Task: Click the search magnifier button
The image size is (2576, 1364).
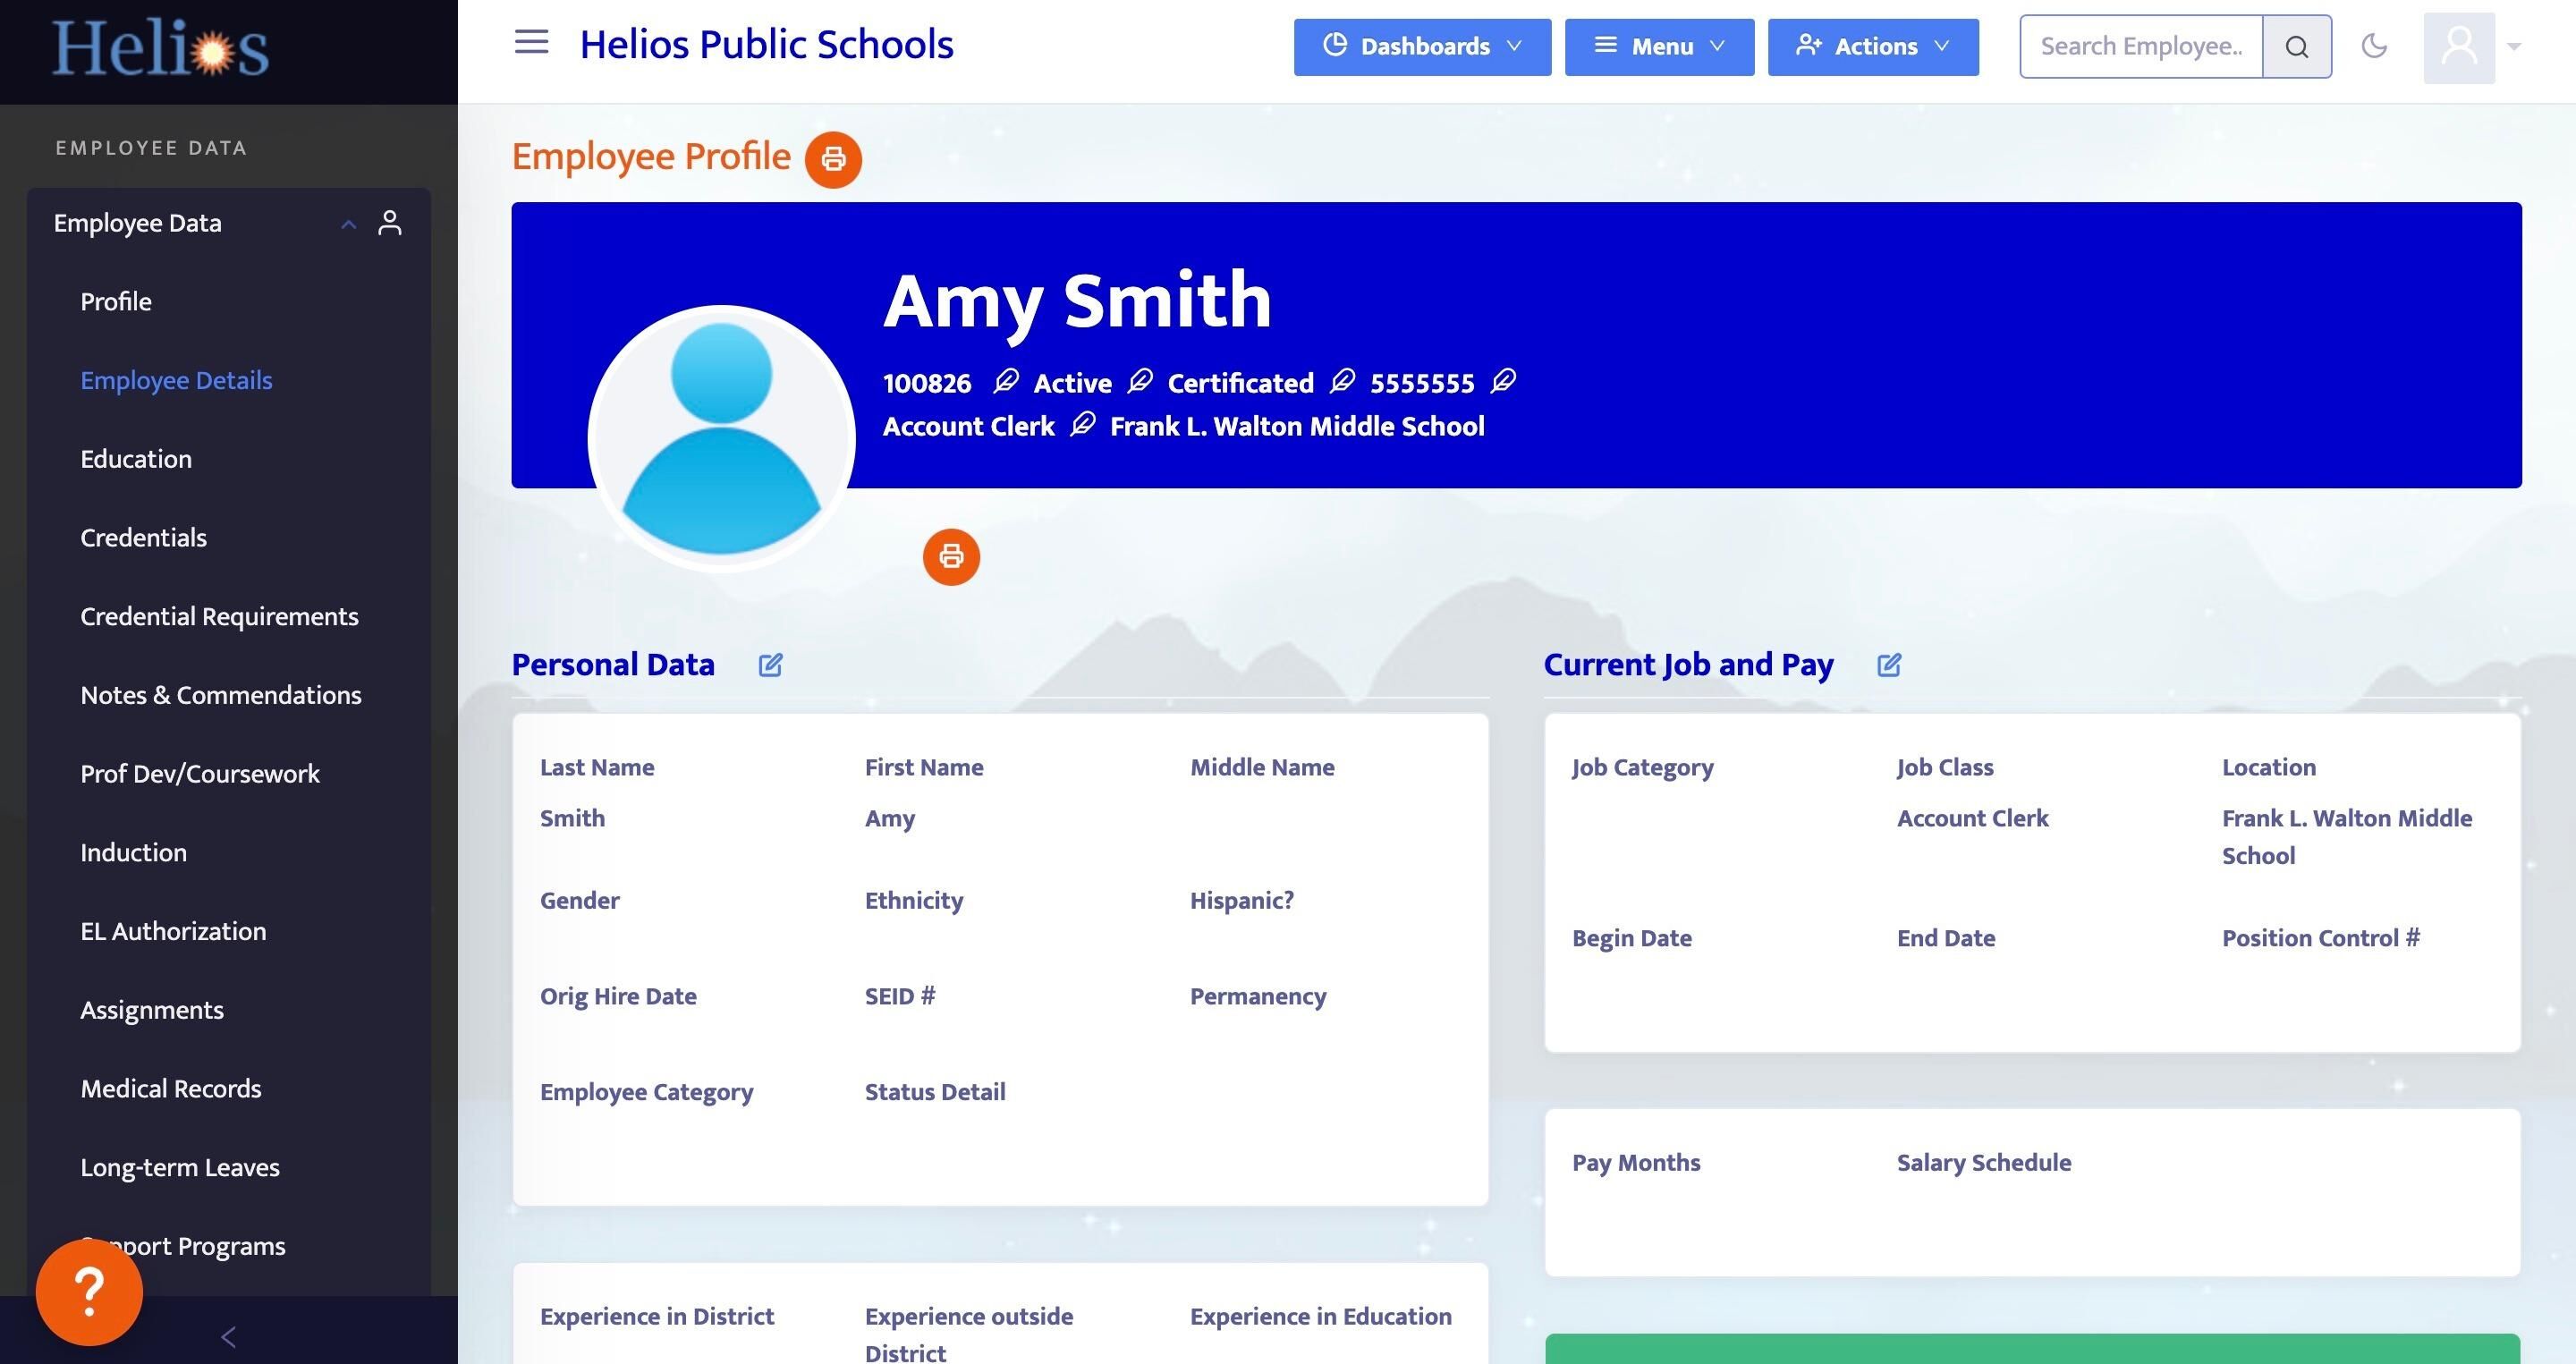Action: click(2296, 47)
